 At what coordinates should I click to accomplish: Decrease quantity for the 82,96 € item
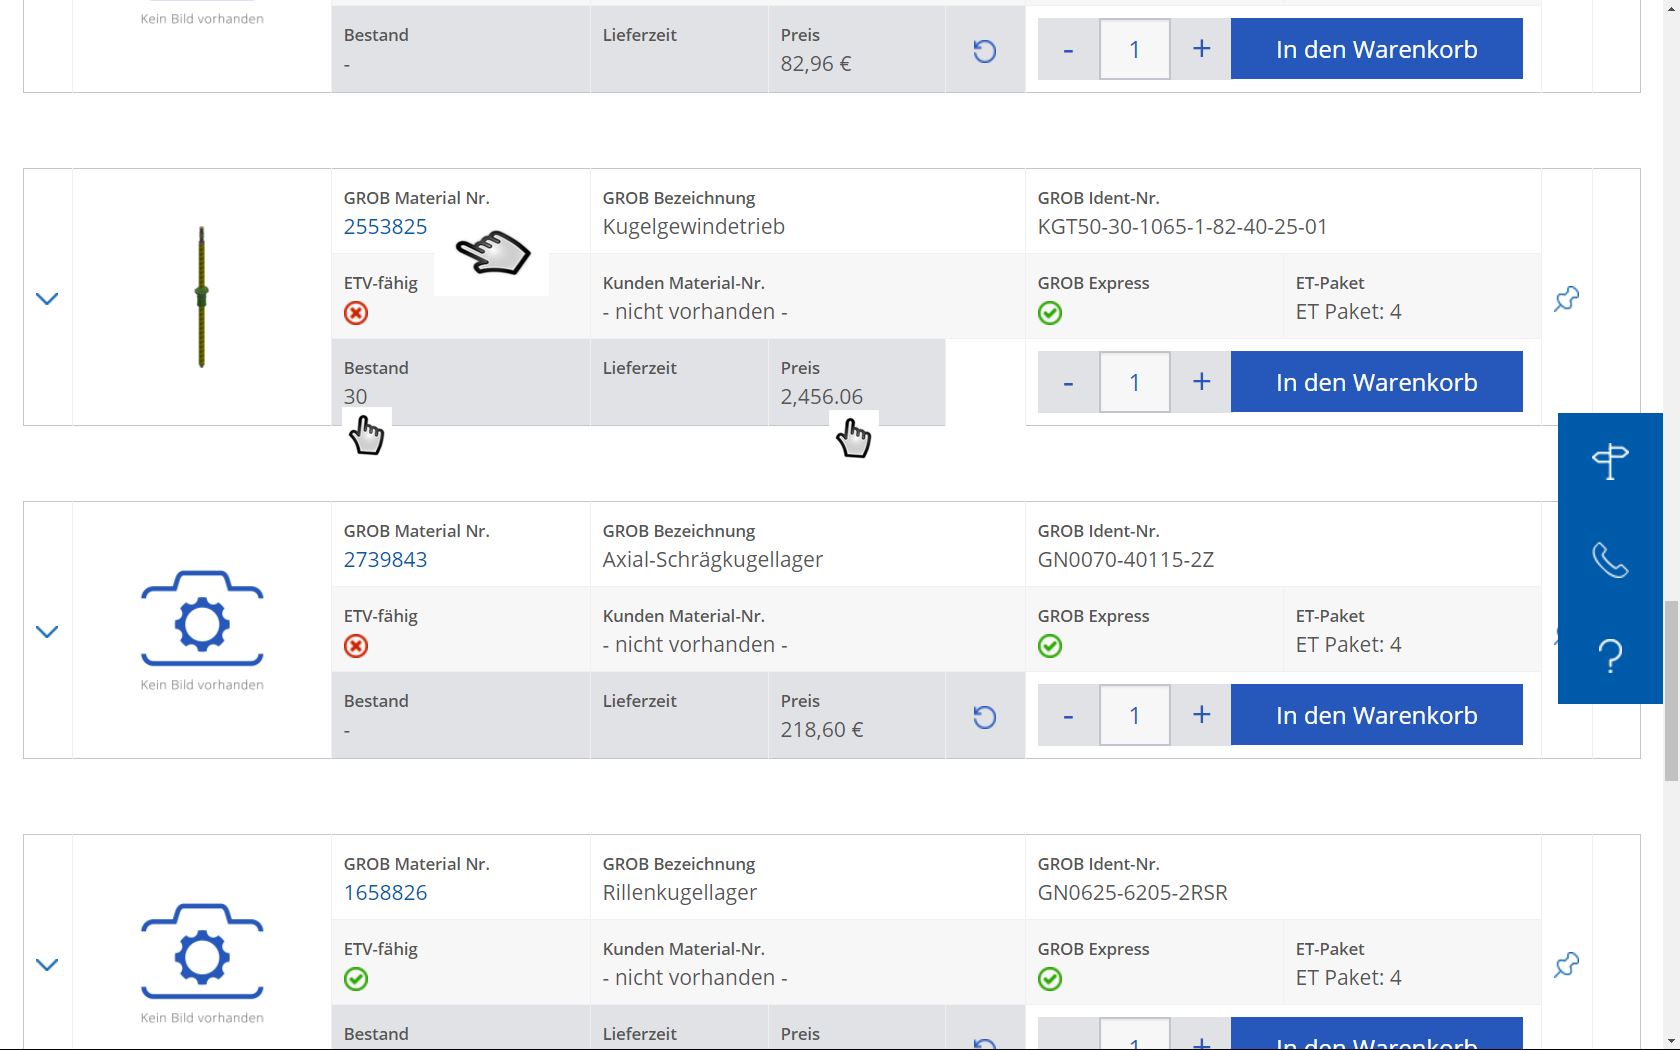[x=1068, y=48]
